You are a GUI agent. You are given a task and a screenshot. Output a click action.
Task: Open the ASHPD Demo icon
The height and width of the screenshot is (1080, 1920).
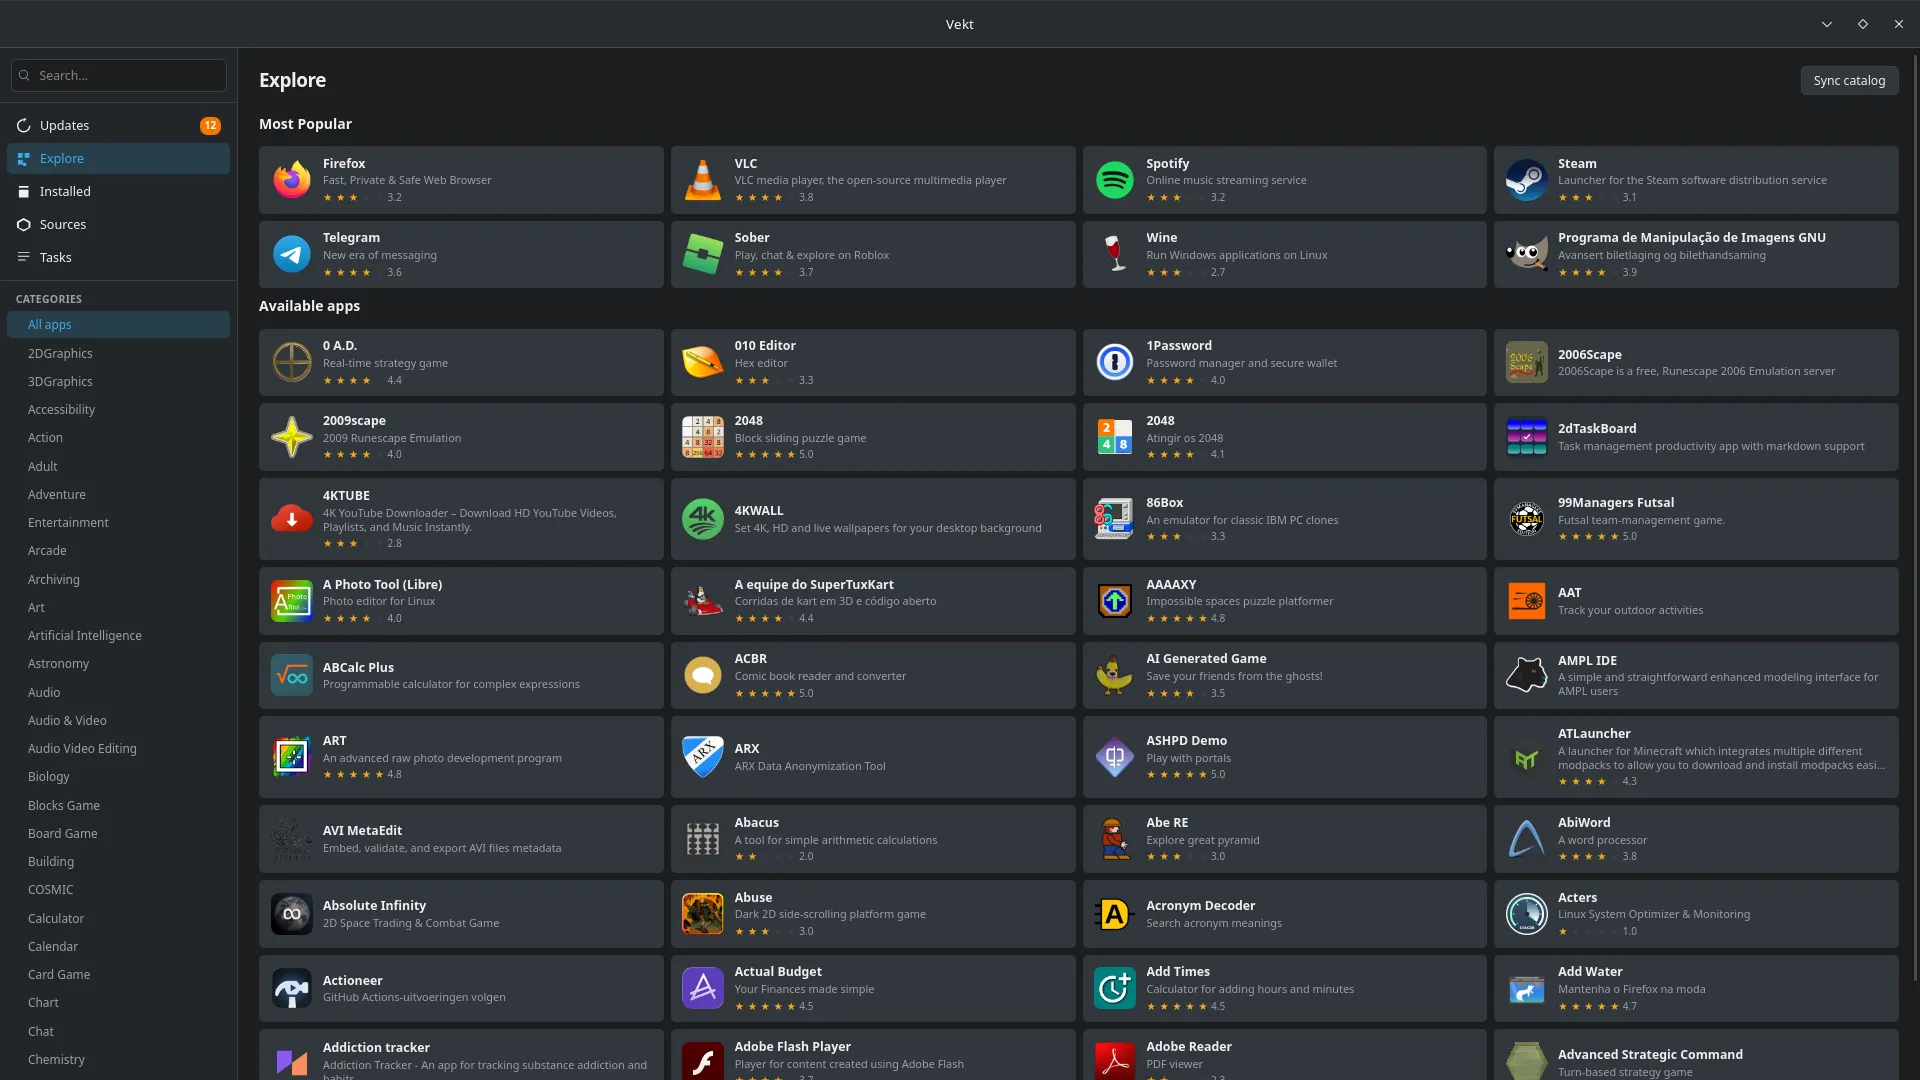pos(1114,757)
